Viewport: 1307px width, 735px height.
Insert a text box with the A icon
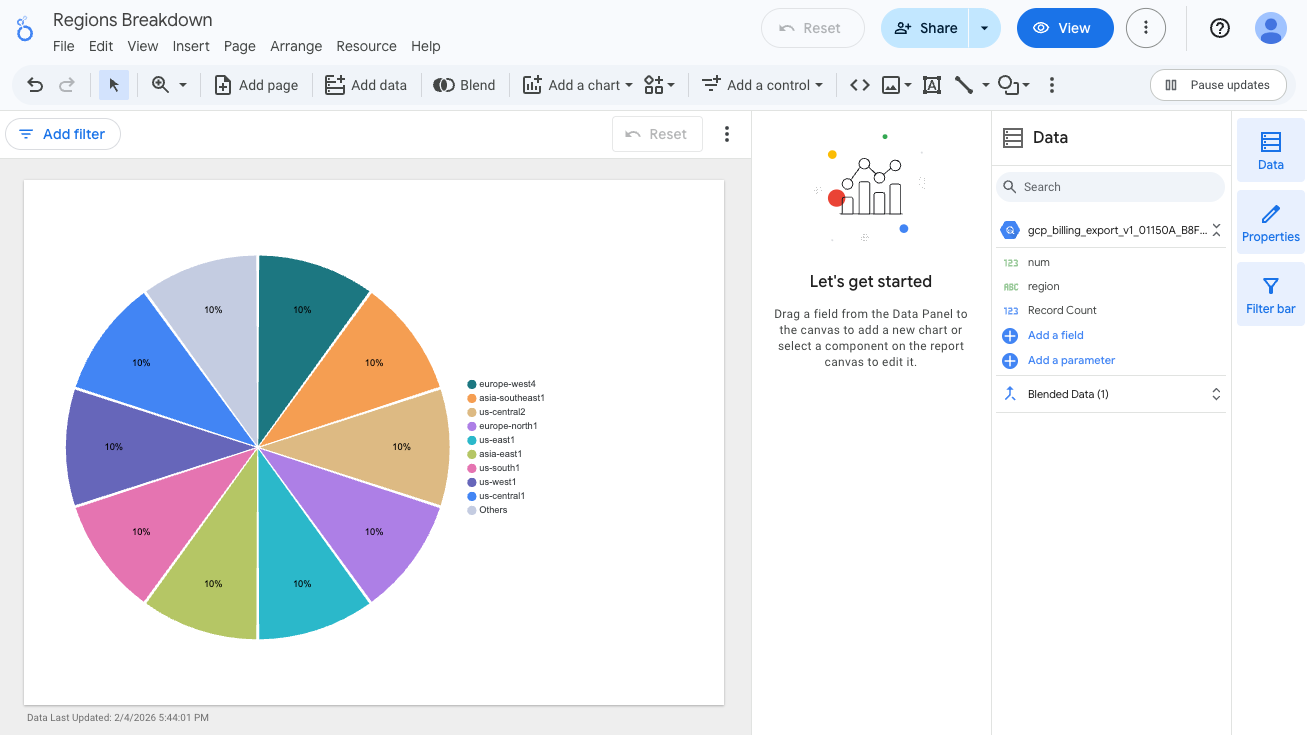coord(932,85)
